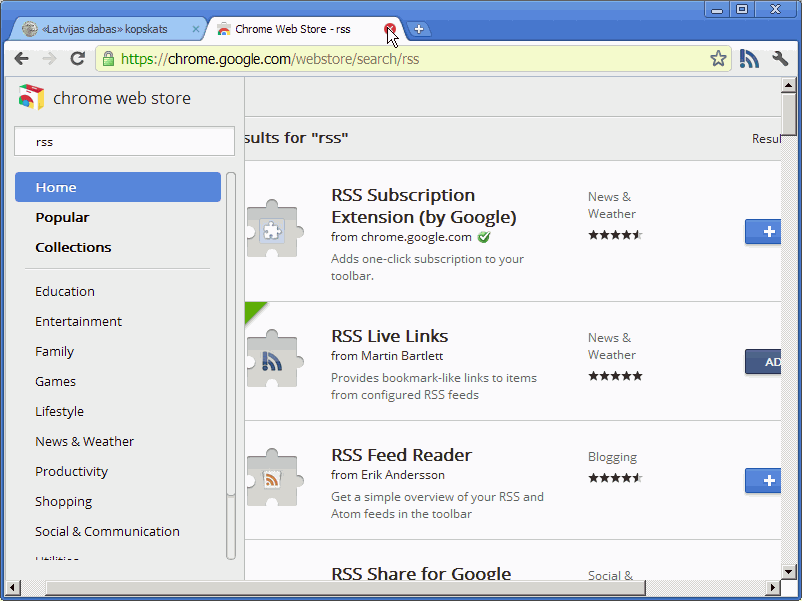Close the Latvijas dabas kopskats tab
The width and height of the screenshot is (802, 601).
(195, 29)
